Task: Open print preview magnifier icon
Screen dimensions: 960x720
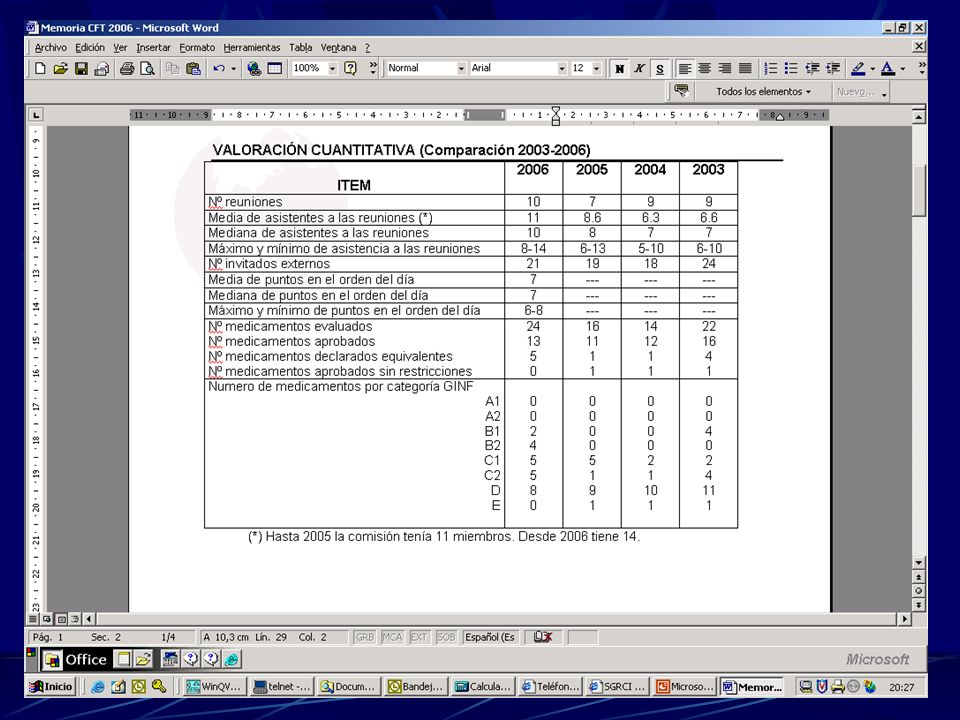Action: [147, 69]
